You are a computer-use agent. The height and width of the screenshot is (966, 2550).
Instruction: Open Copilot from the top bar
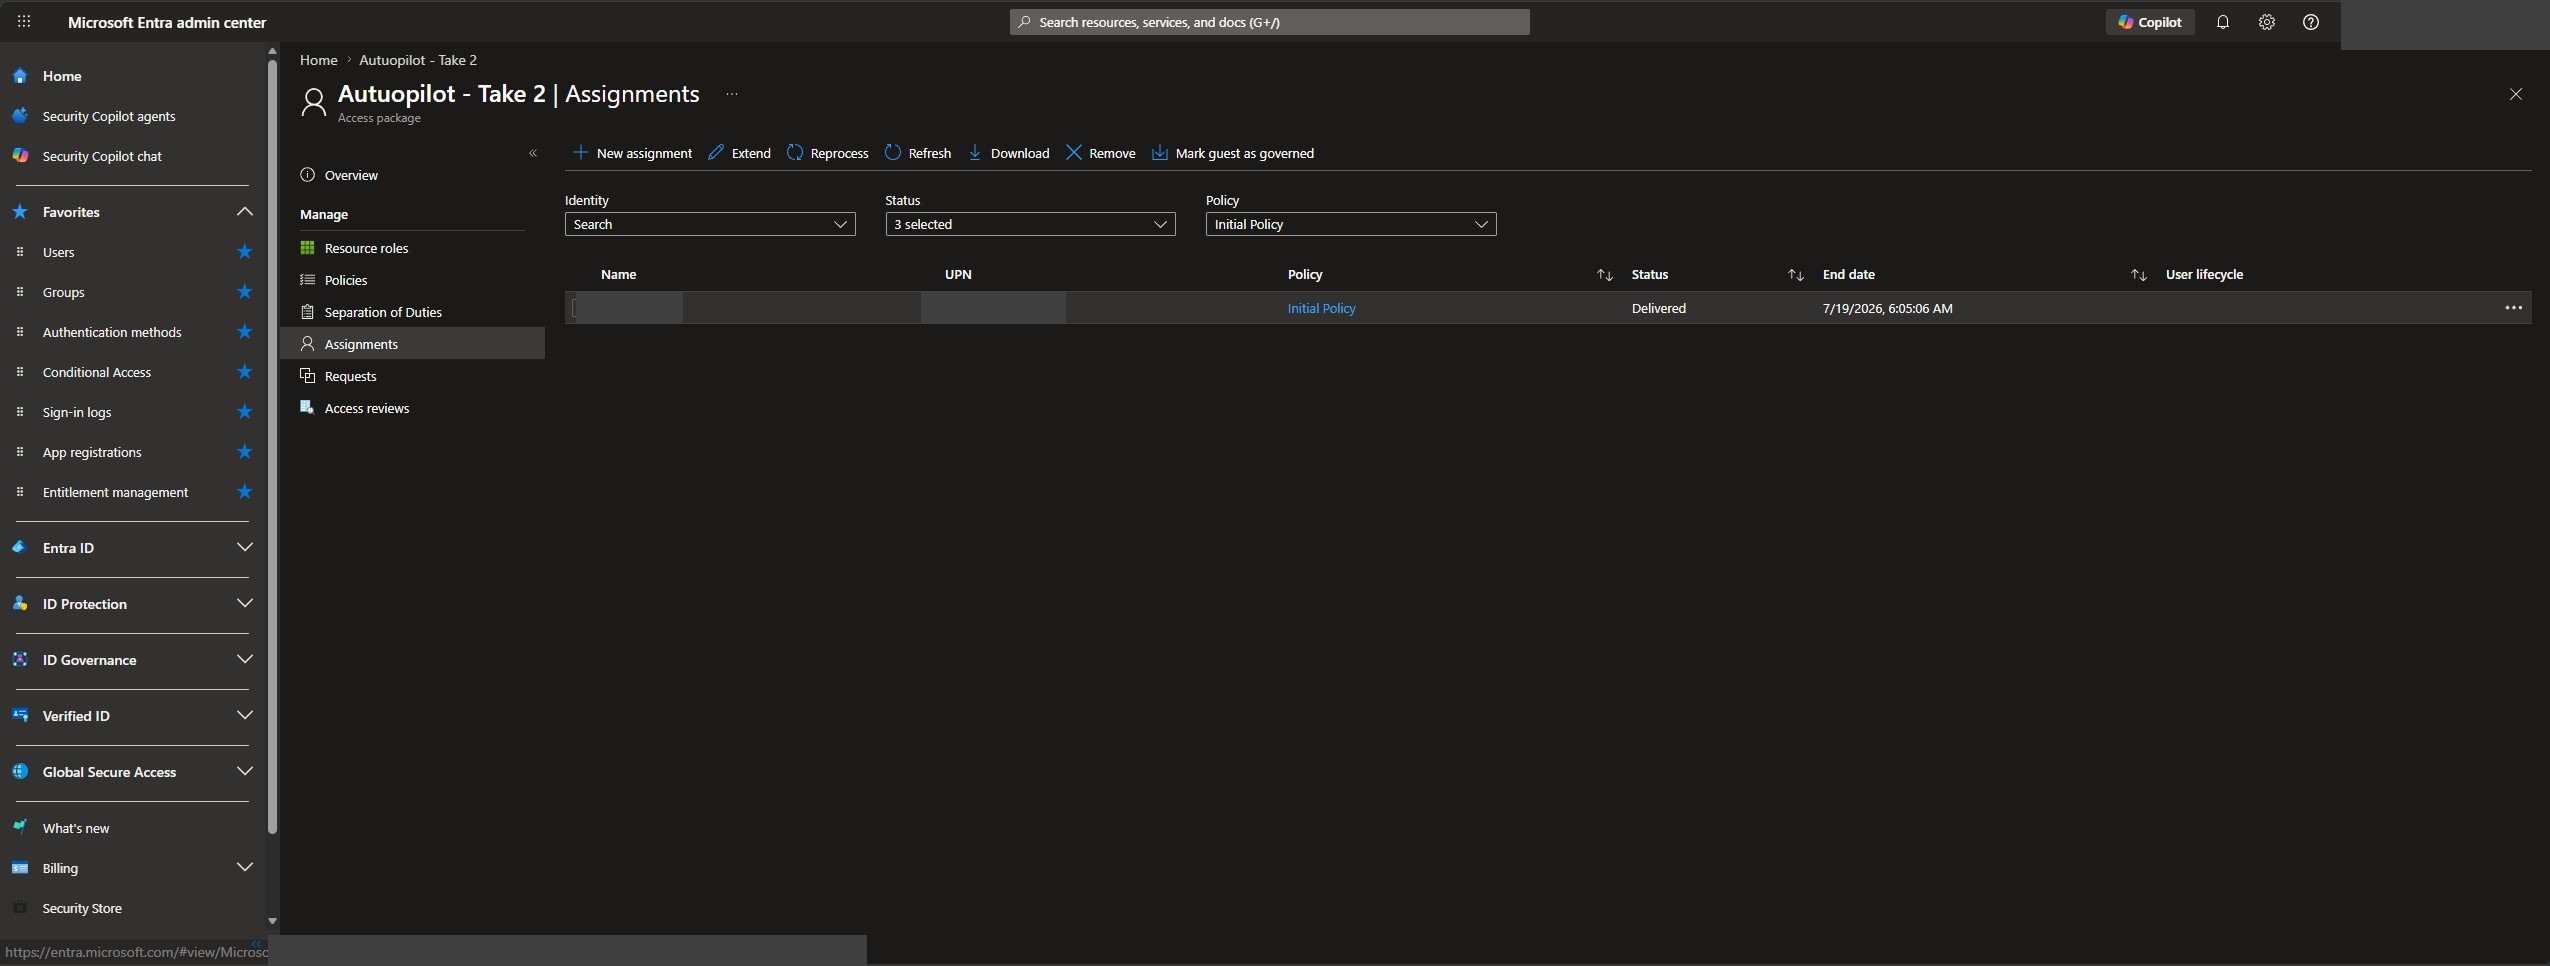pyautogui.click(x=2150, y=22)
